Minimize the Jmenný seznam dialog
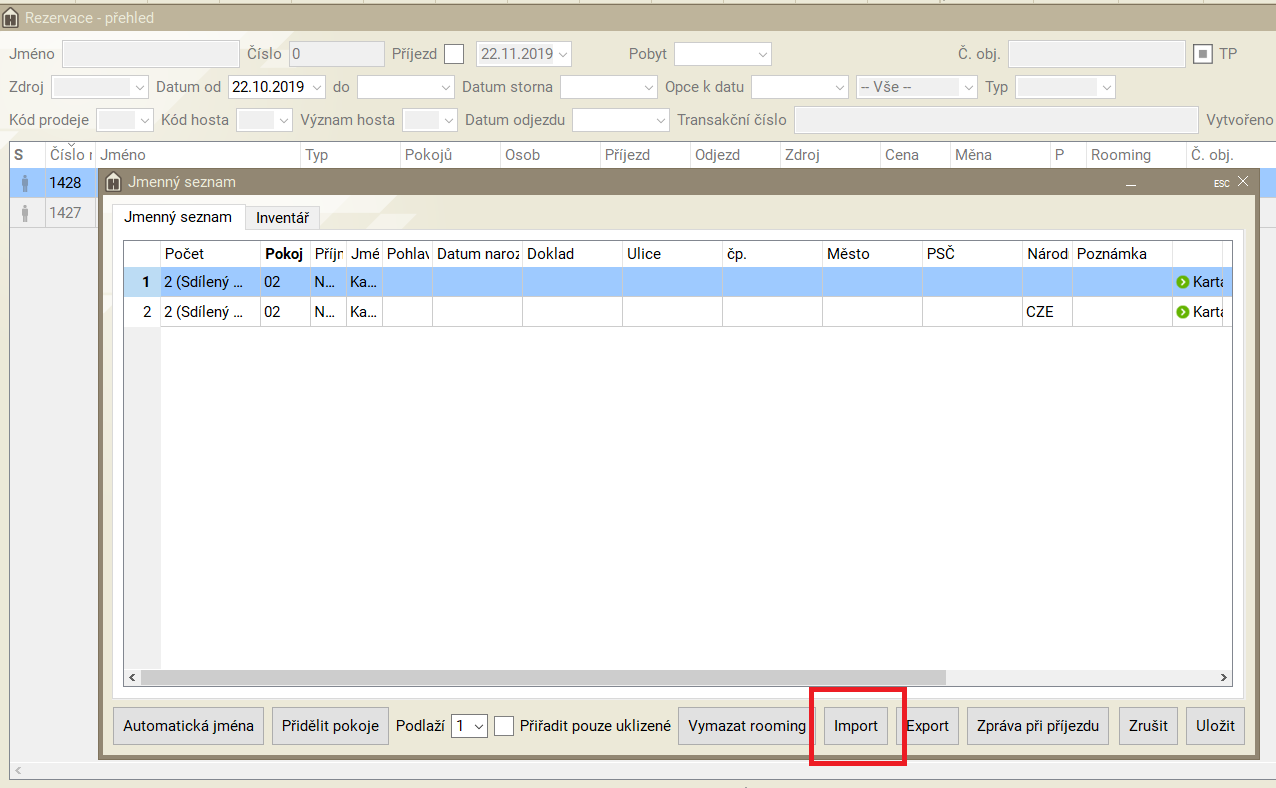Viewport: 1276px width, 788px height. tap(1131, 183)
